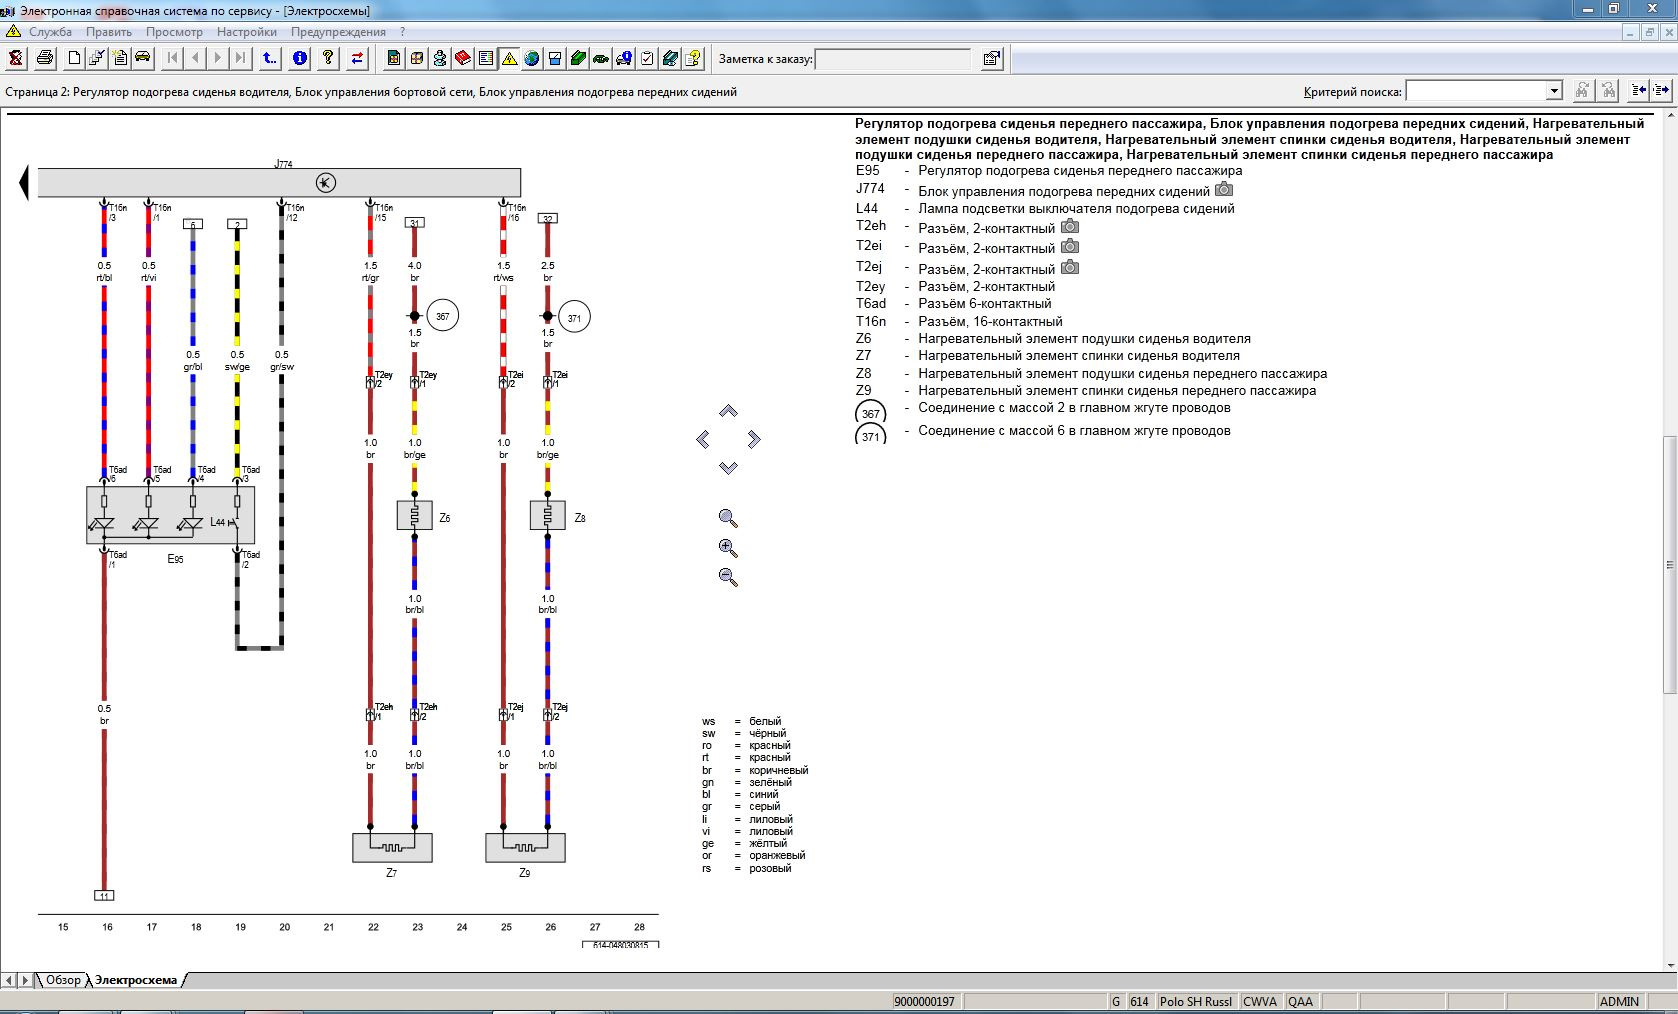Open the blue information icon
The width and height of the screenshot is (1678, 1014).
(299, 58)
